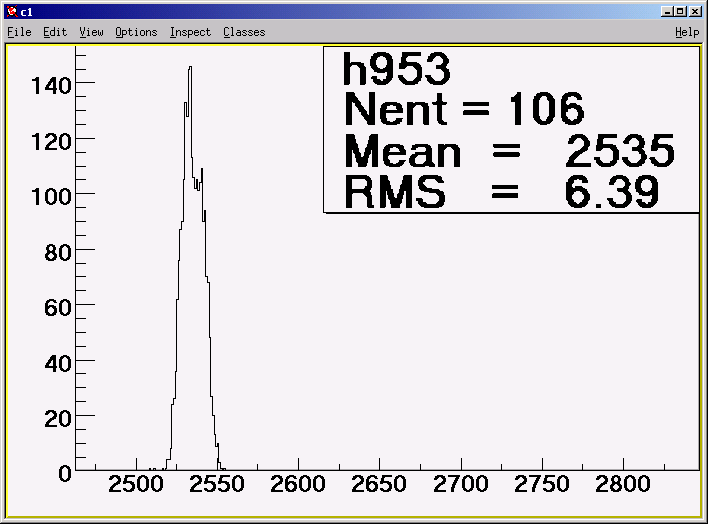708x524 pixels.
Task: Open the View menu
Action: [91, 32]
